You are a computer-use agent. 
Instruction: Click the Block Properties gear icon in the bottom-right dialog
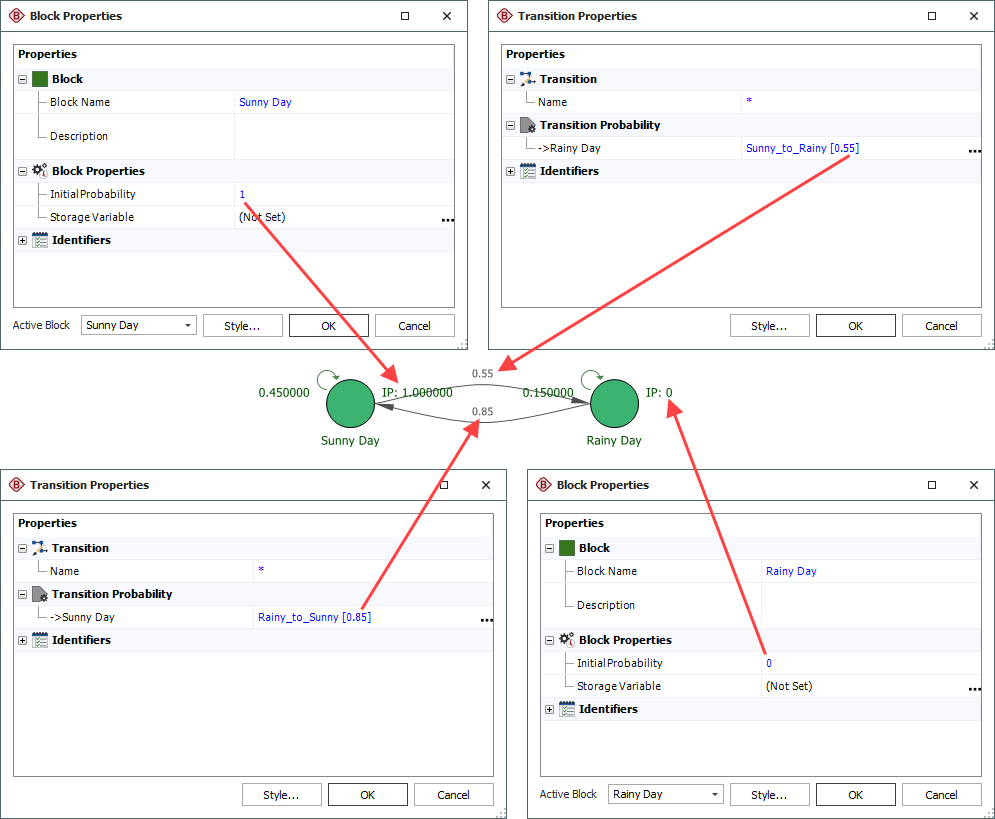[567, 640]
